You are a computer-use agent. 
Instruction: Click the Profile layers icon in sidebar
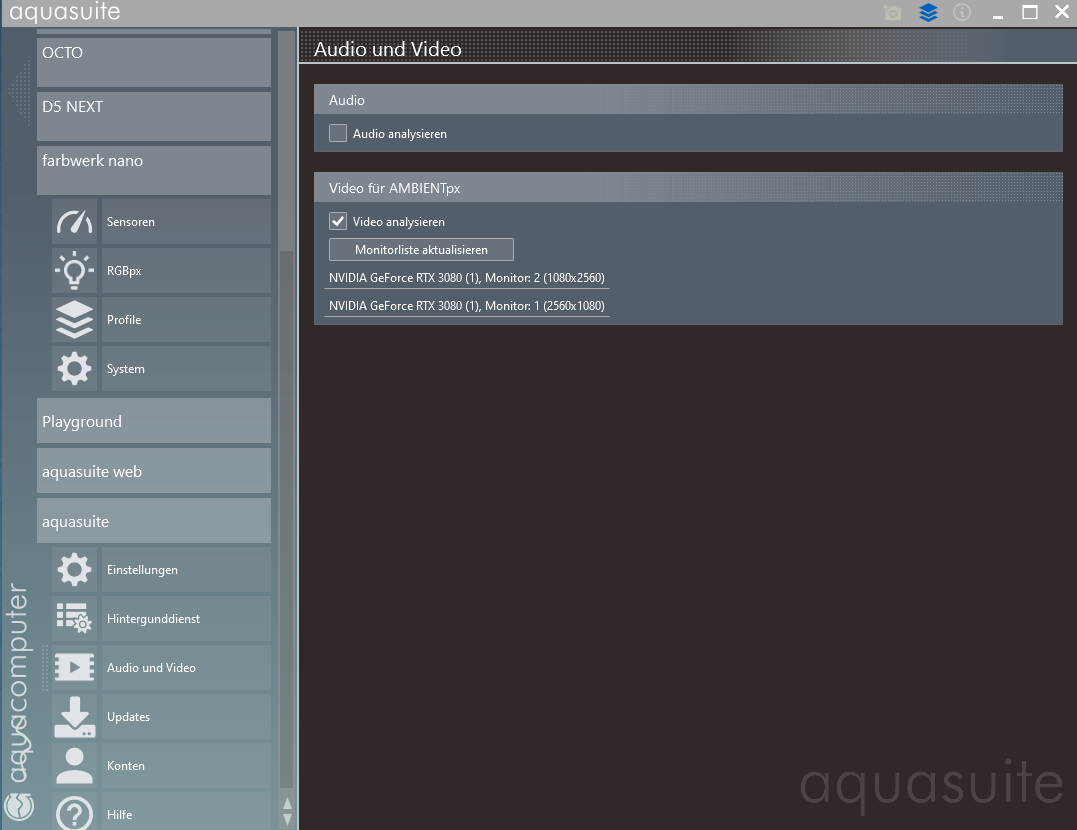coord(74,319)
